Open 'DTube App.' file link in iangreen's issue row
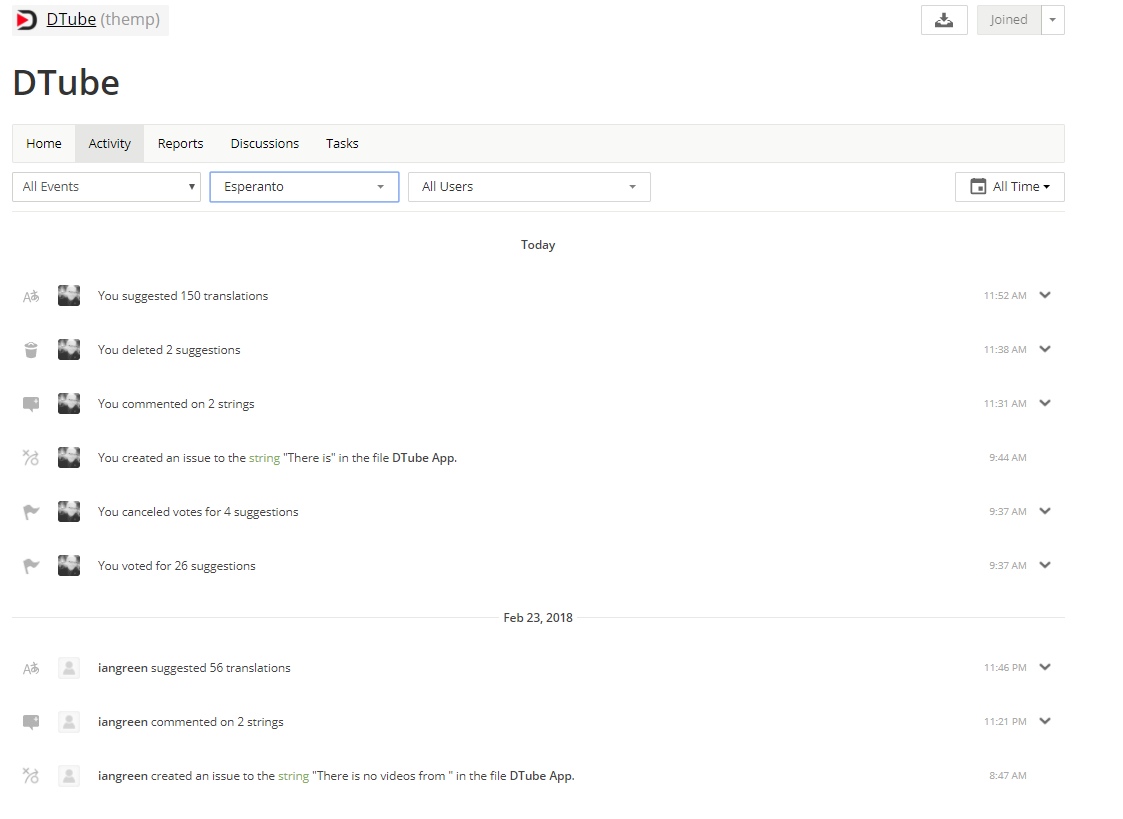The width and height of the screenshot is (1123, 819). pyautogui.click(x=541, y=776)
